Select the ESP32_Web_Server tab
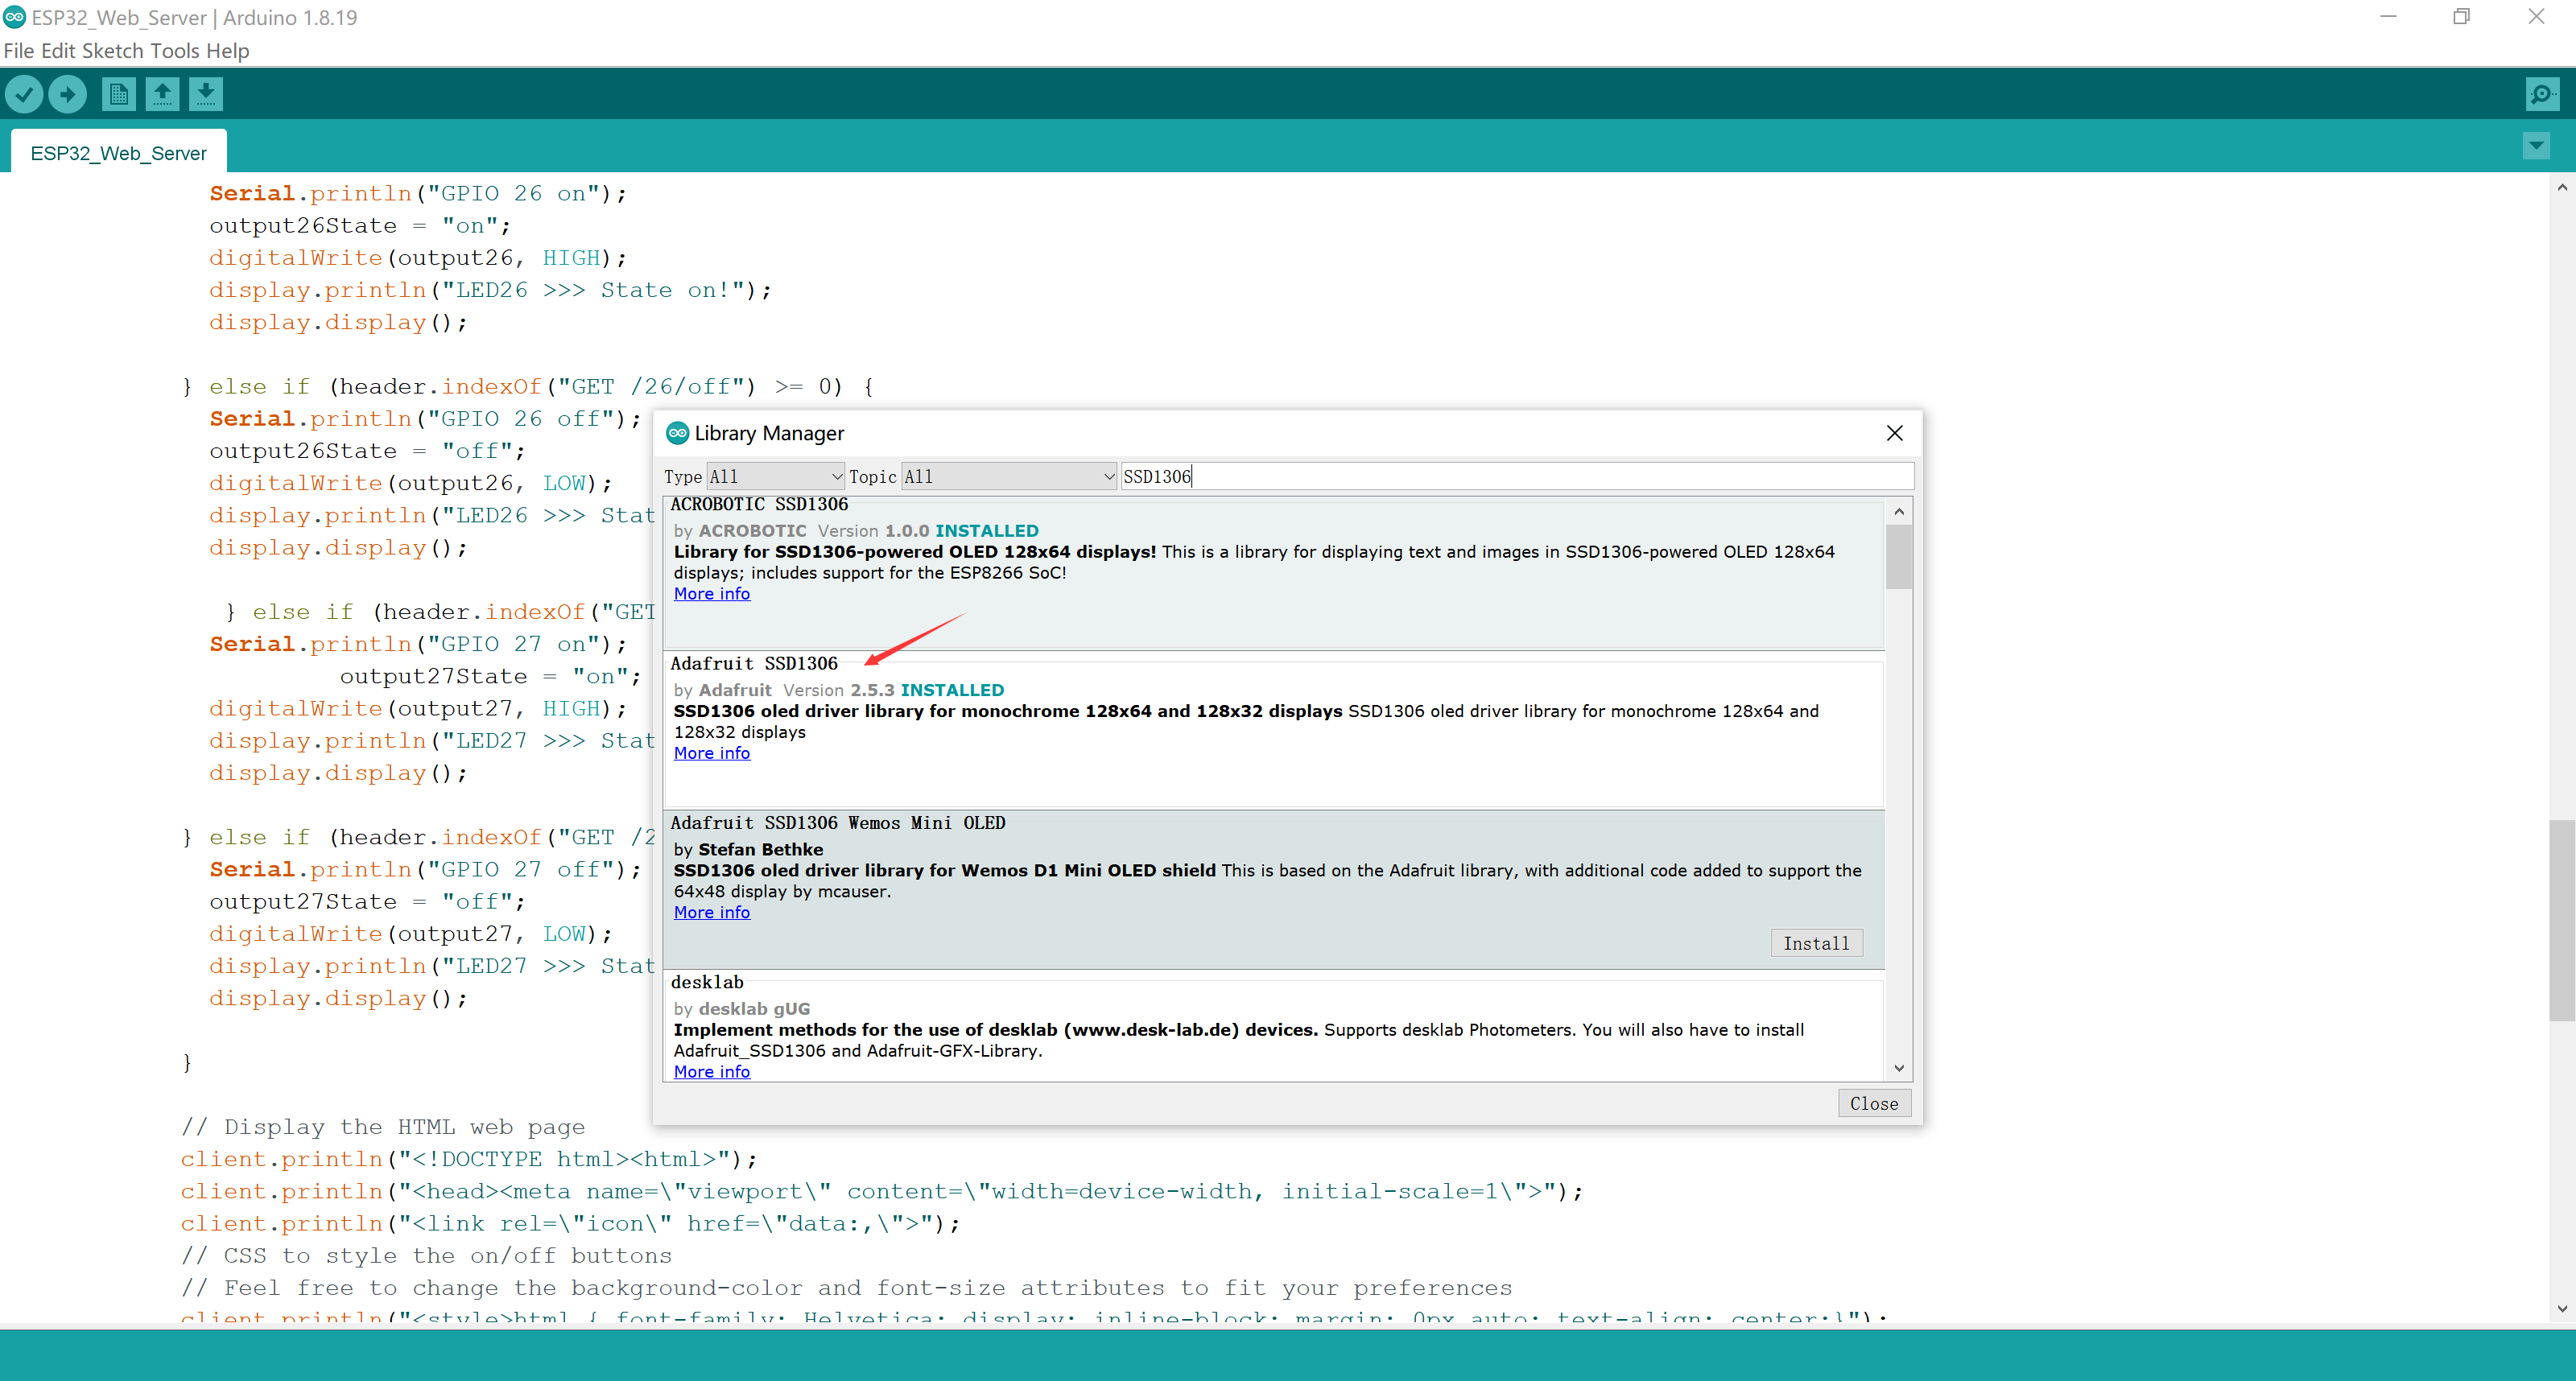2576x1381 pixels. pyautogui.click(x=118, y=153)
